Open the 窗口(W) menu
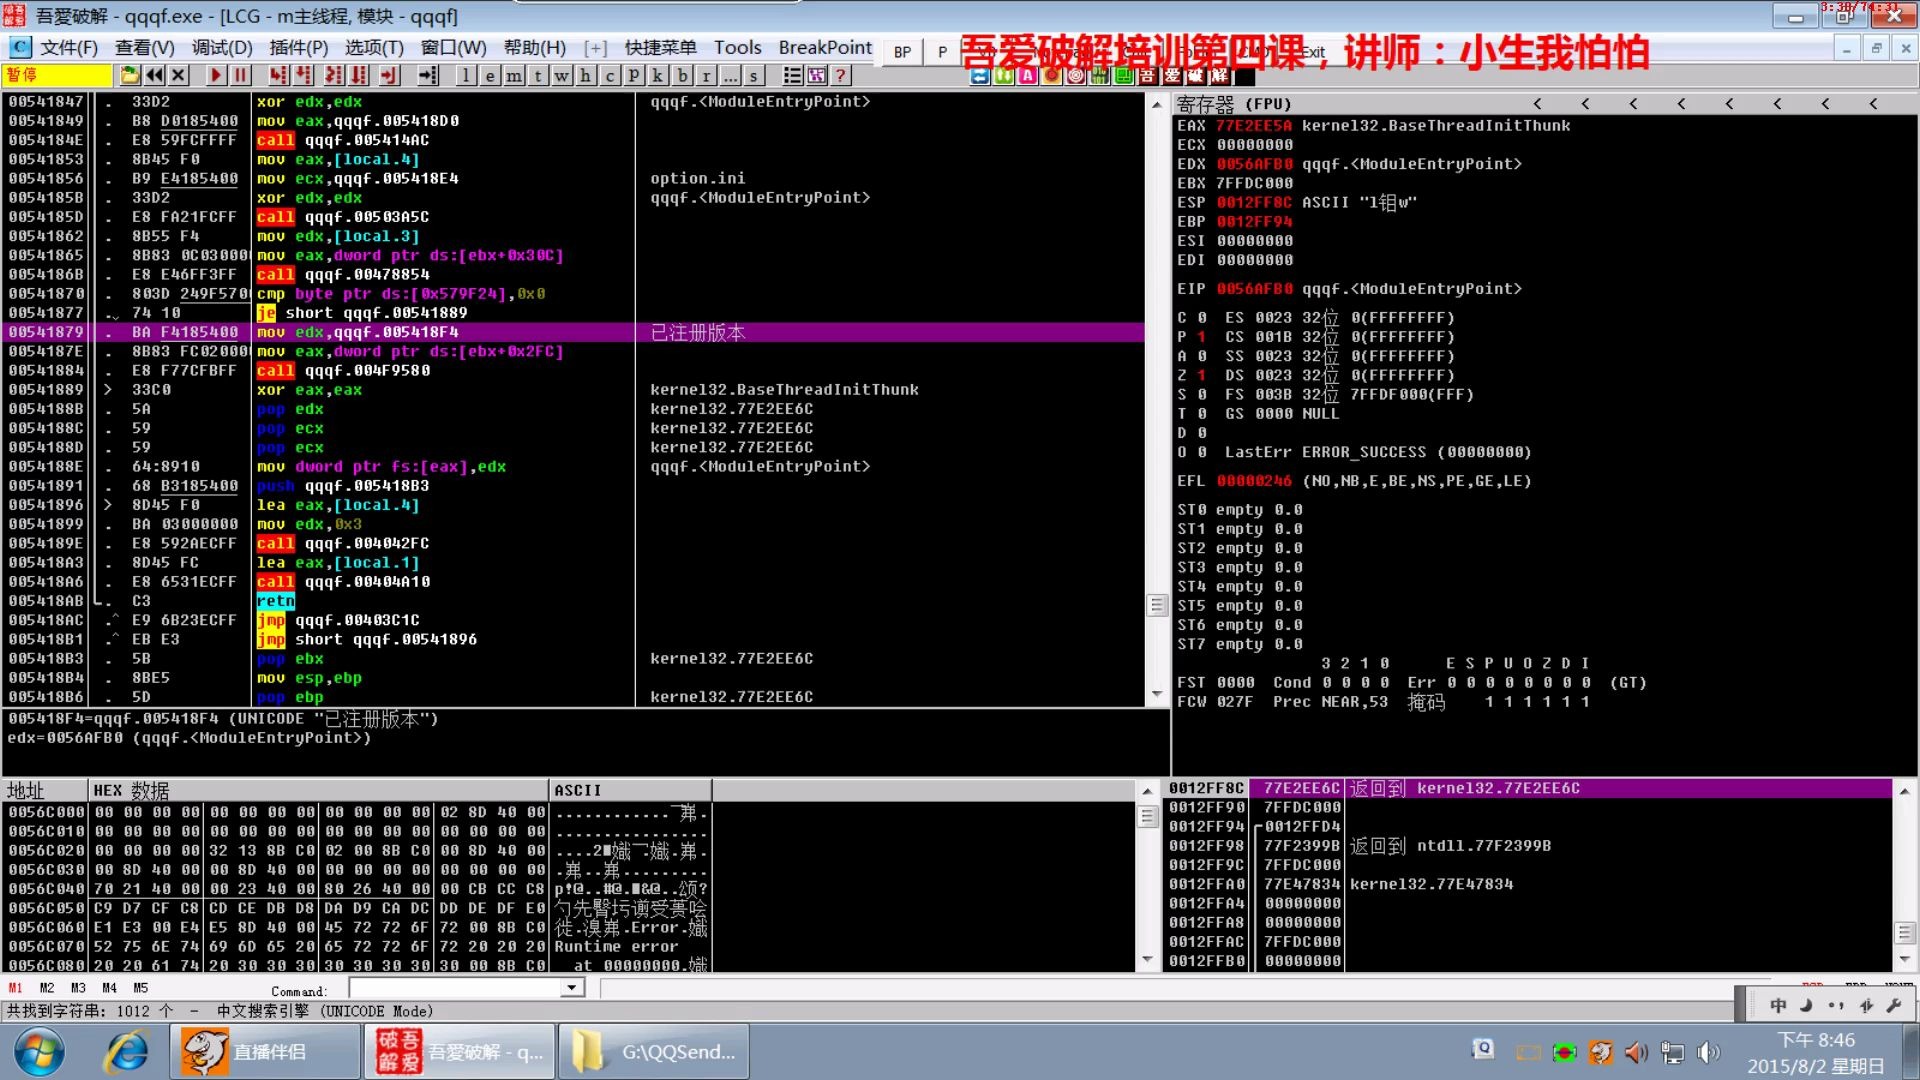 coord(453,48)
